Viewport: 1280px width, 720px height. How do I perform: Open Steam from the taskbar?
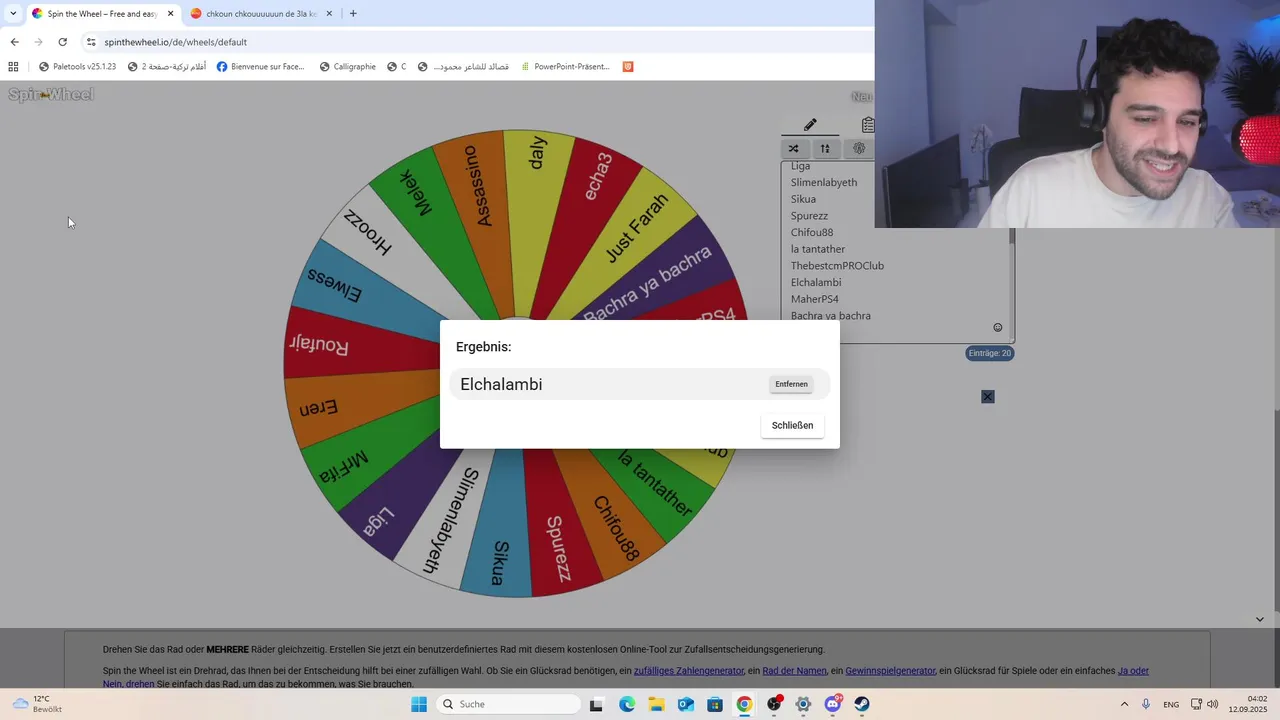point(862,704)
